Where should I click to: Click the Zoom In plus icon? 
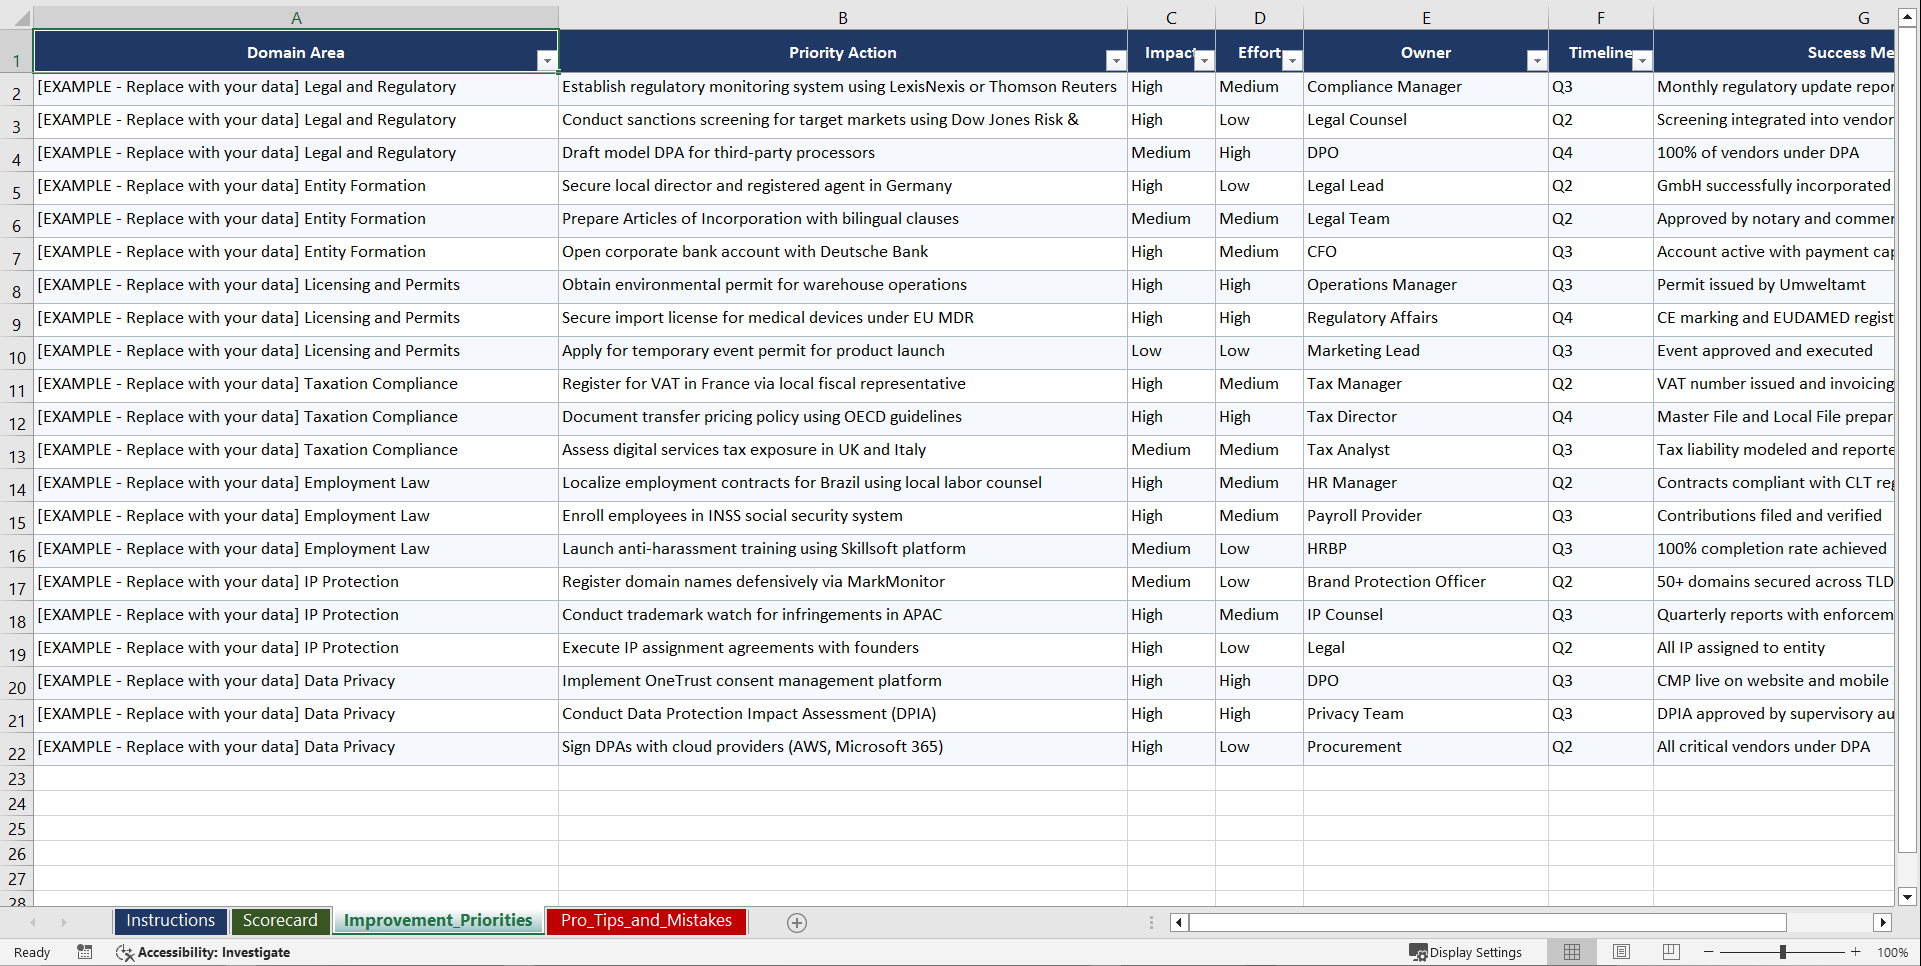tap(1855, 952)
